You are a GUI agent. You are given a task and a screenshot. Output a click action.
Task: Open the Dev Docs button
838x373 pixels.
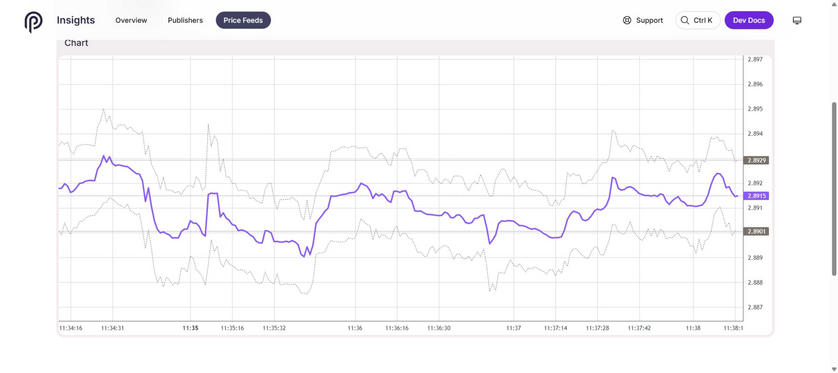(x=749, y=20)
